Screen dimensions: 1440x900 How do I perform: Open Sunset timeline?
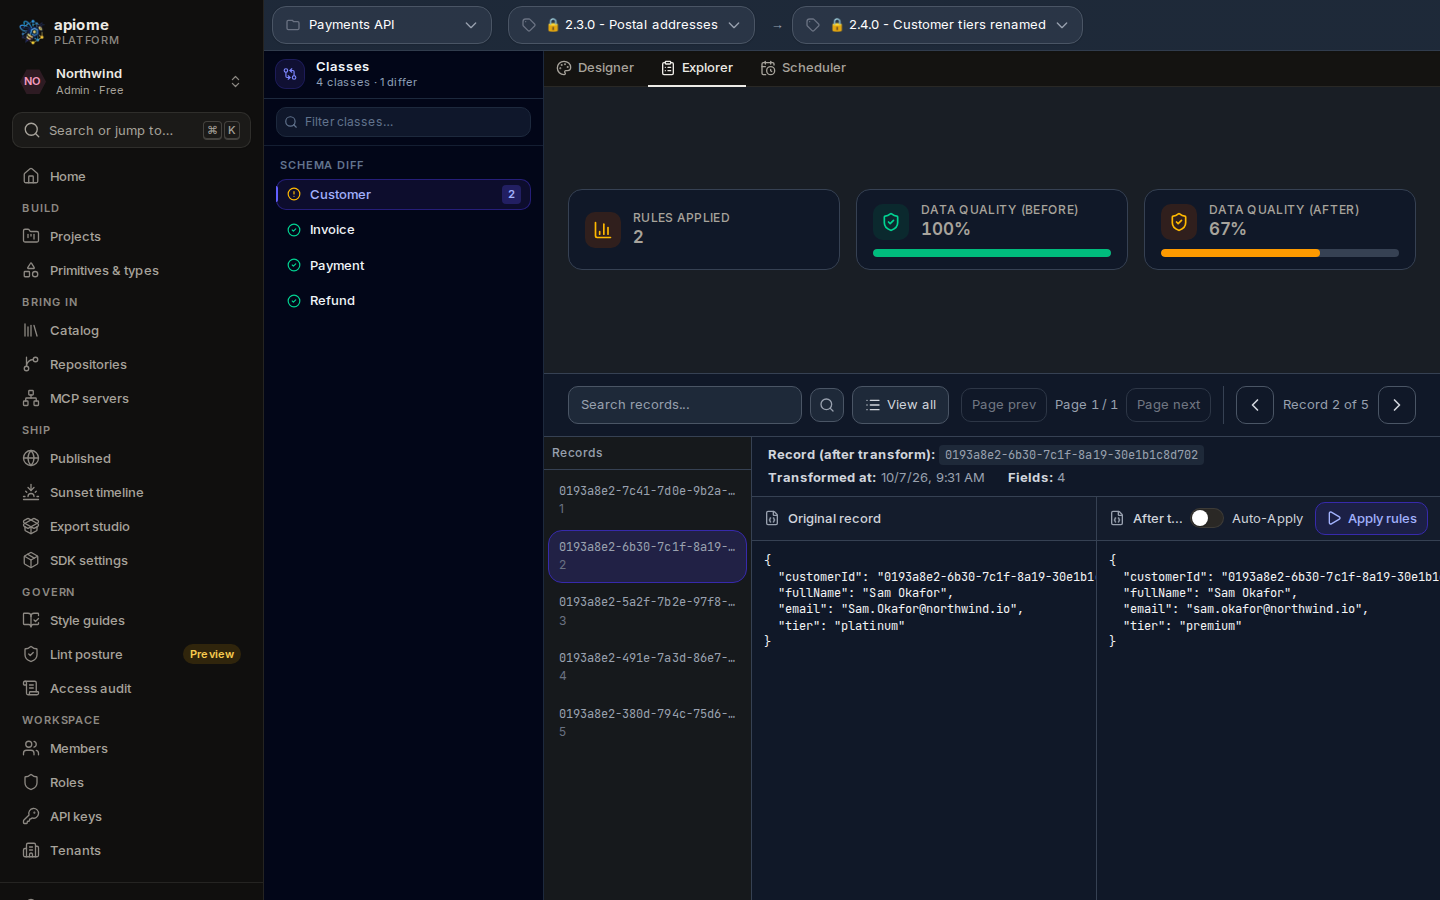click(131, 492)
